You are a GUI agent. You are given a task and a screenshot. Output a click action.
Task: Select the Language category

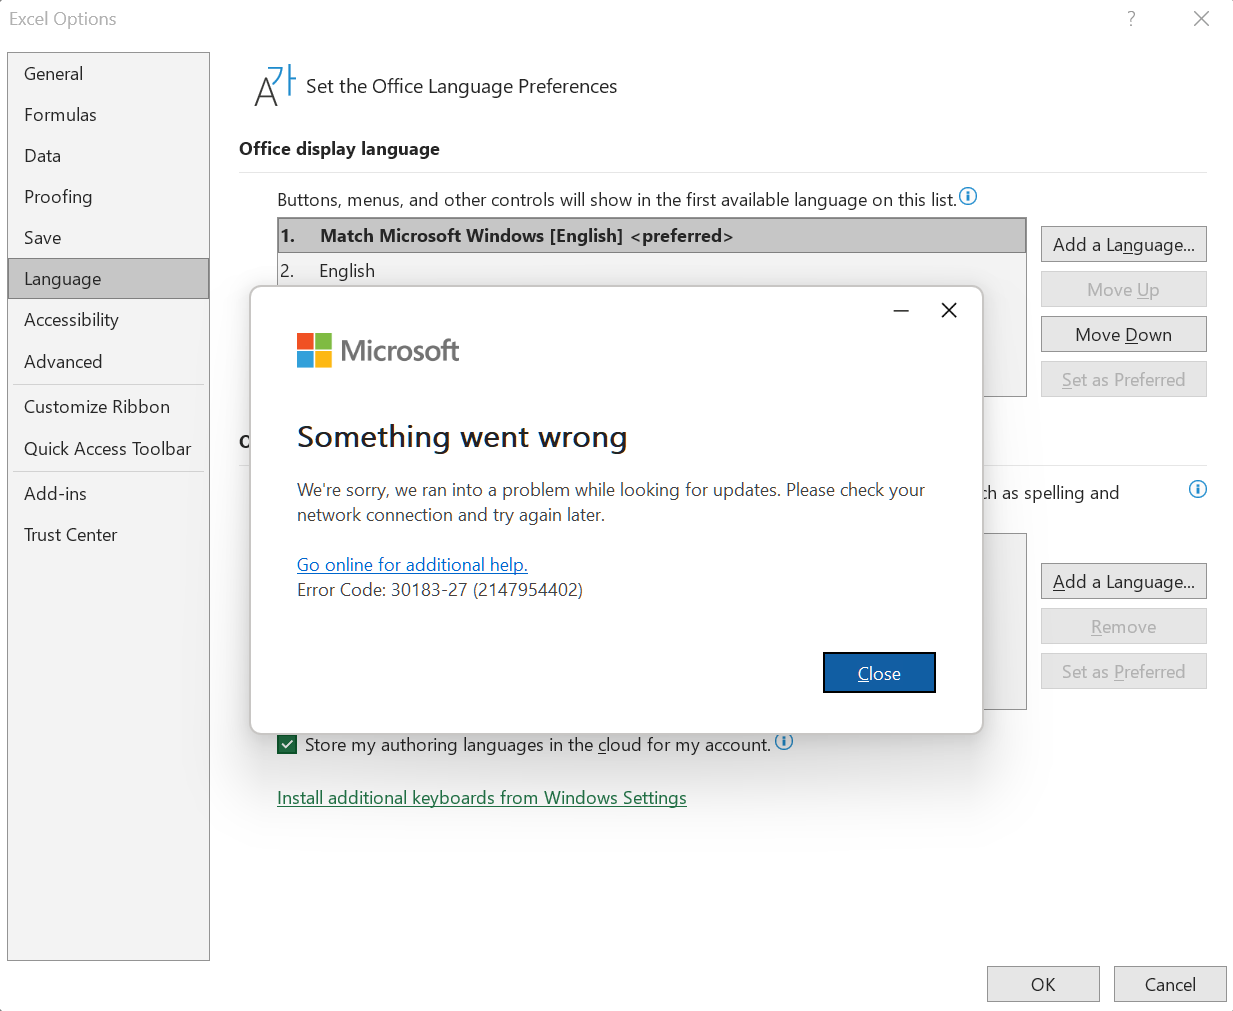(108, 279)
